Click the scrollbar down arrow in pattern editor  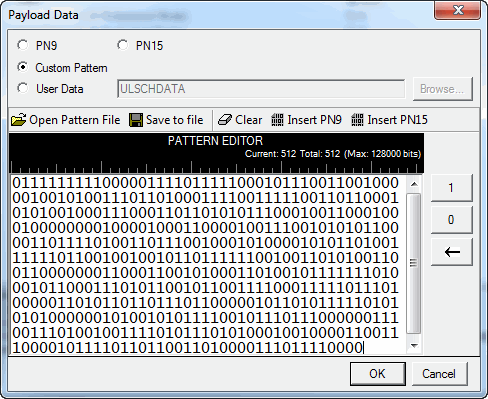point(414,345)
